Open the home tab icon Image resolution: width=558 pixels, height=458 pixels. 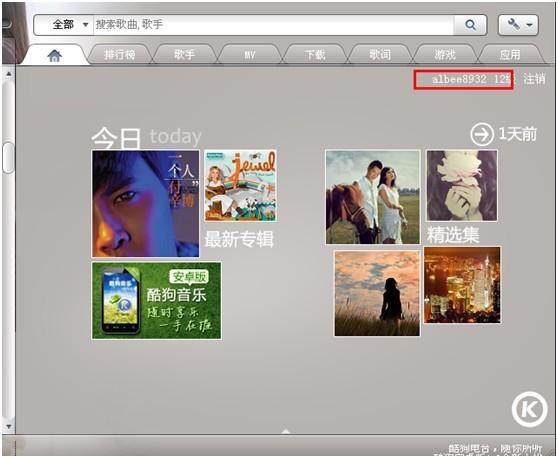(54, 55)
